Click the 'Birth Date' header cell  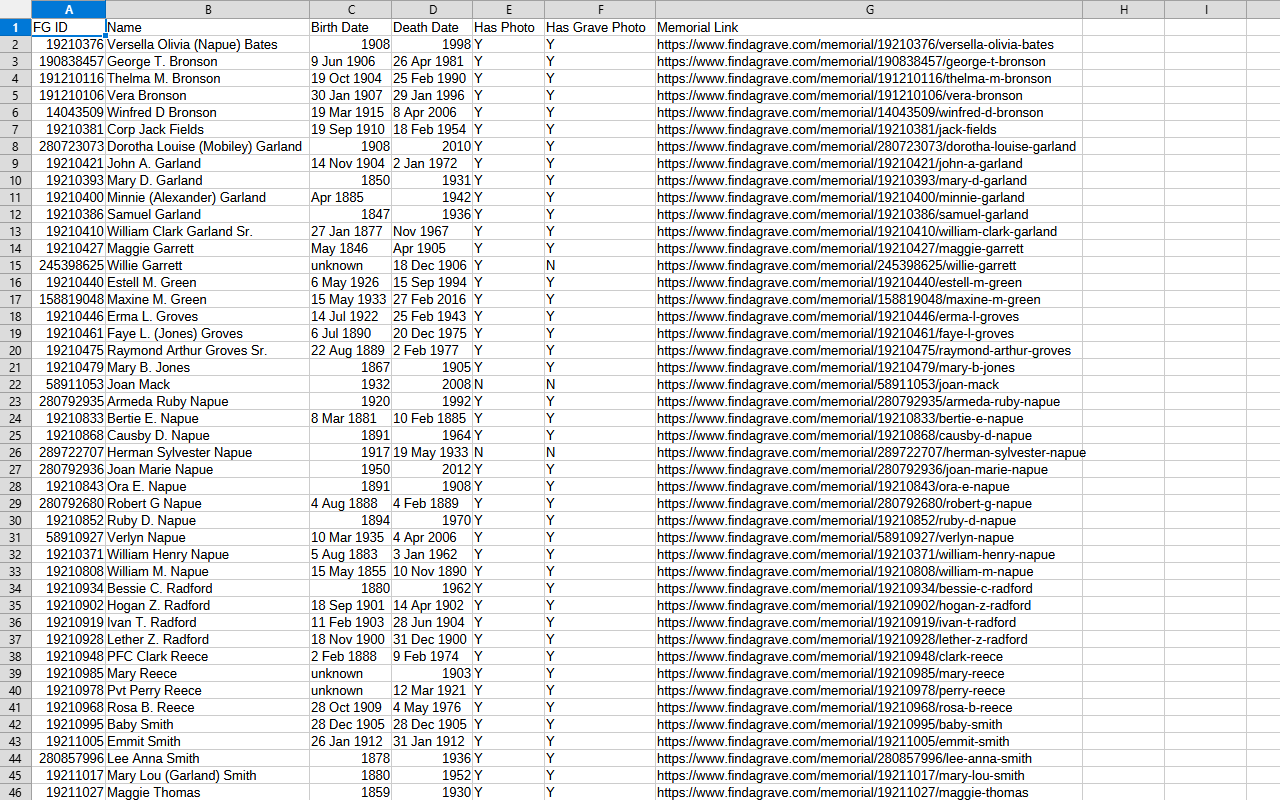click(350, 27)
